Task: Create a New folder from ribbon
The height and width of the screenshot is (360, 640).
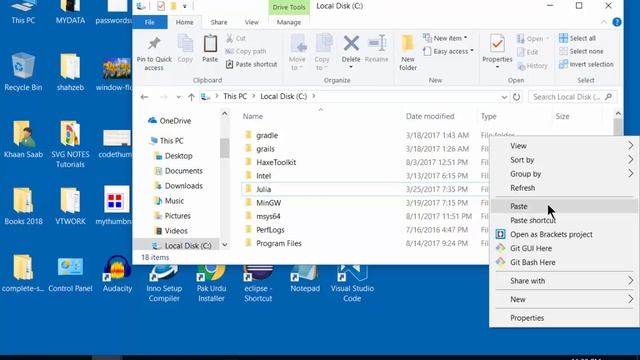Action: click(408, 53)
